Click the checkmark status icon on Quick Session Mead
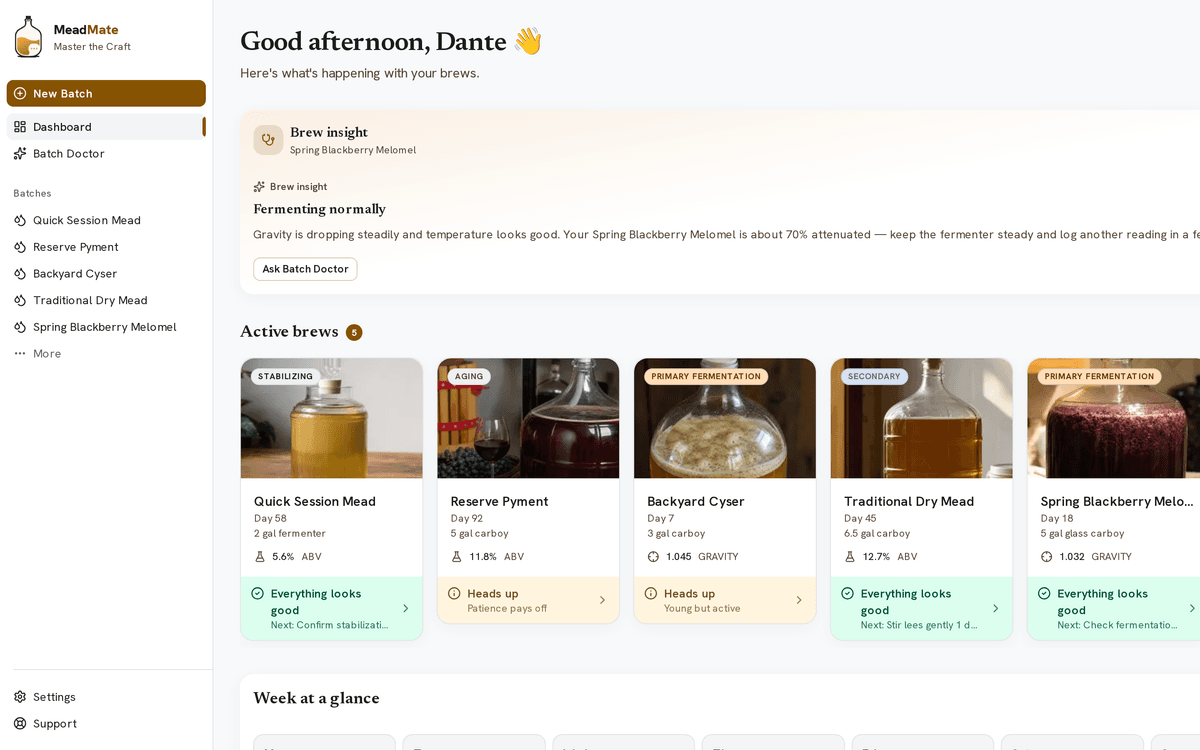 pyautogui.click(x=258, y=593)
